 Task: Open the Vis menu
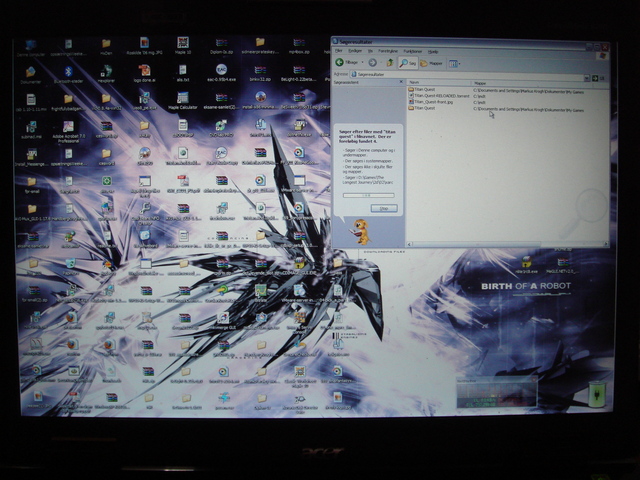coord(370,51)
